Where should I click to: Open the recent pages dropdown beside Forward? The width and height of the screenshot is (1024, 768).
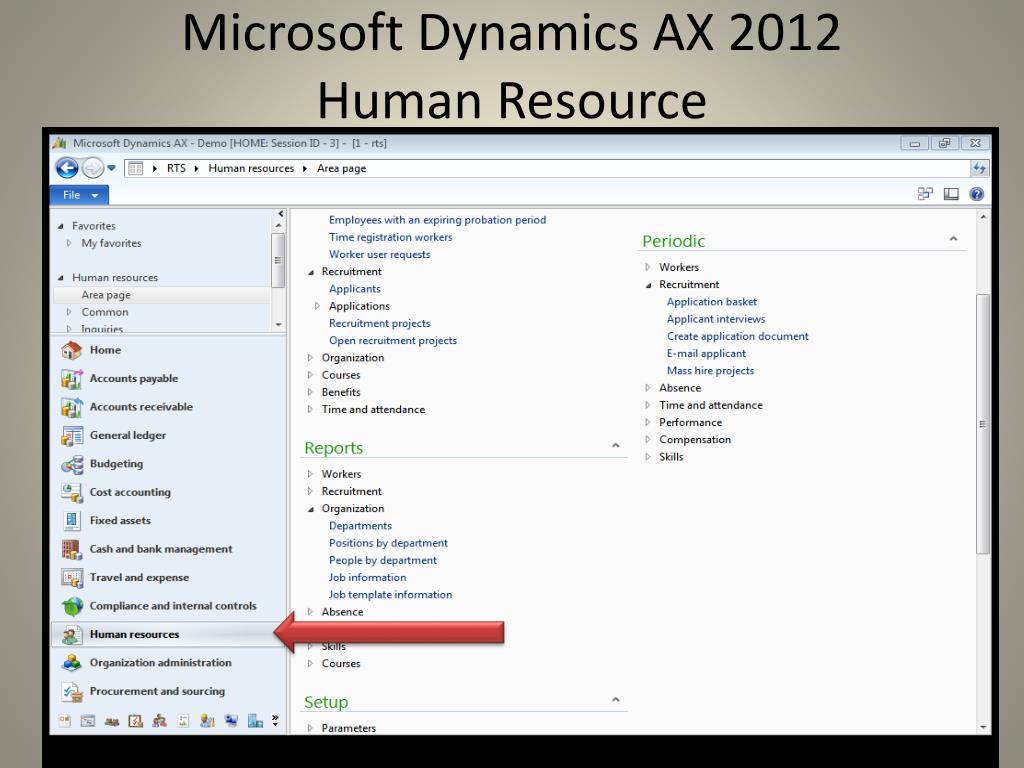pos(112,168)
